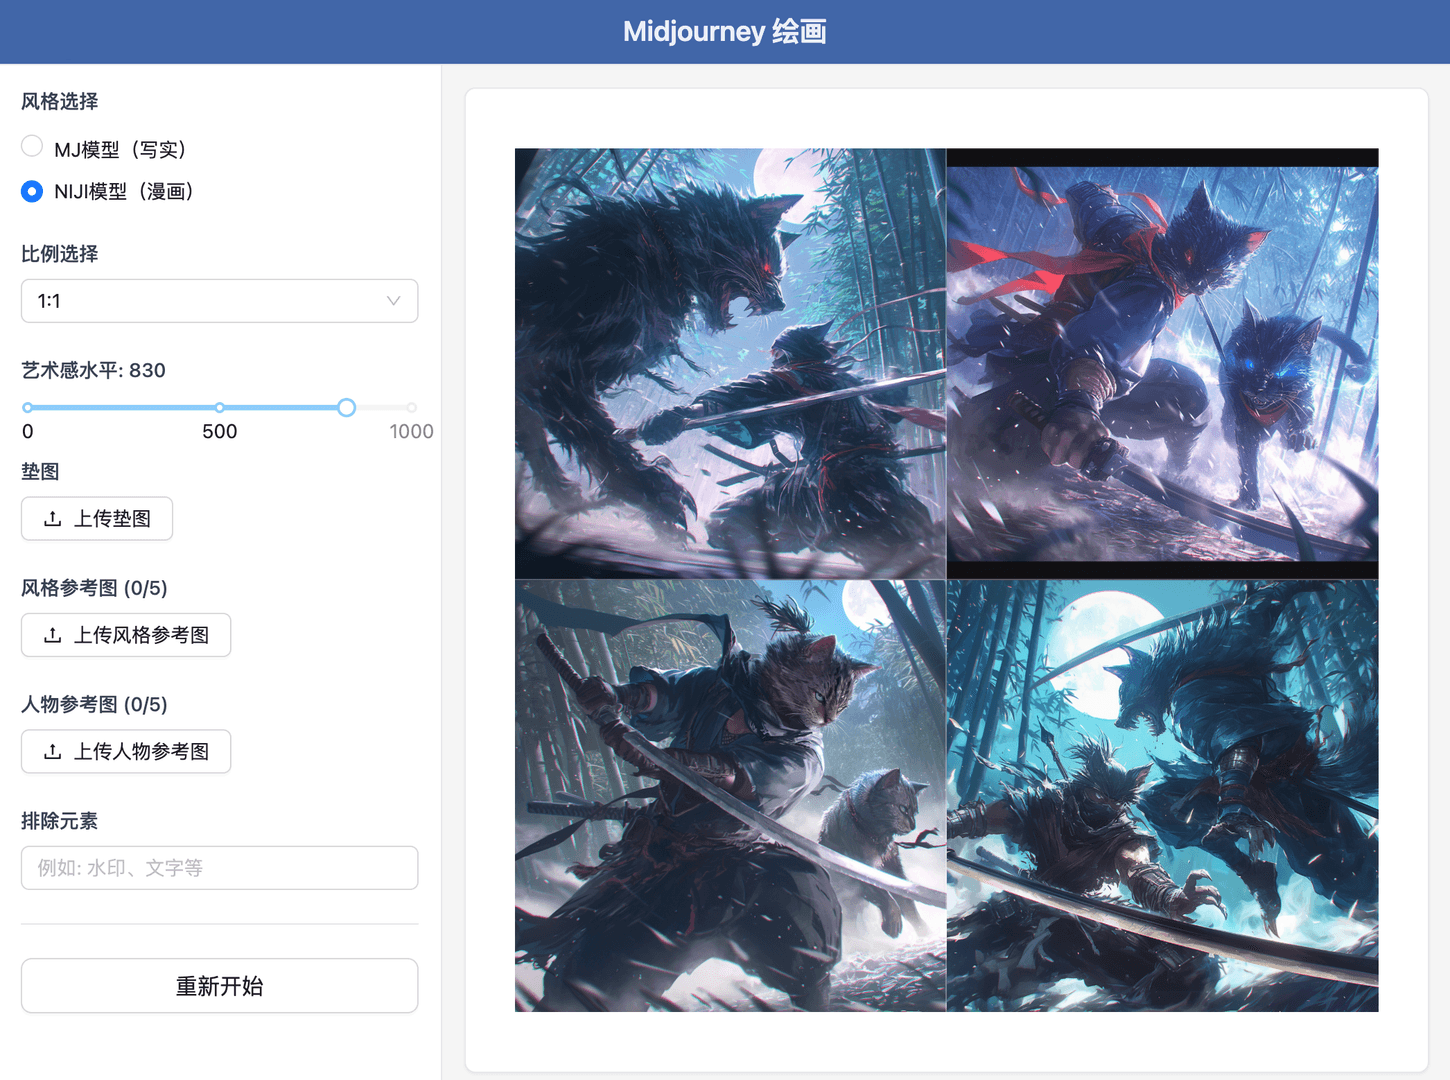Open the 比例选择 aspect ratio dropdown

tap(219, 300)
